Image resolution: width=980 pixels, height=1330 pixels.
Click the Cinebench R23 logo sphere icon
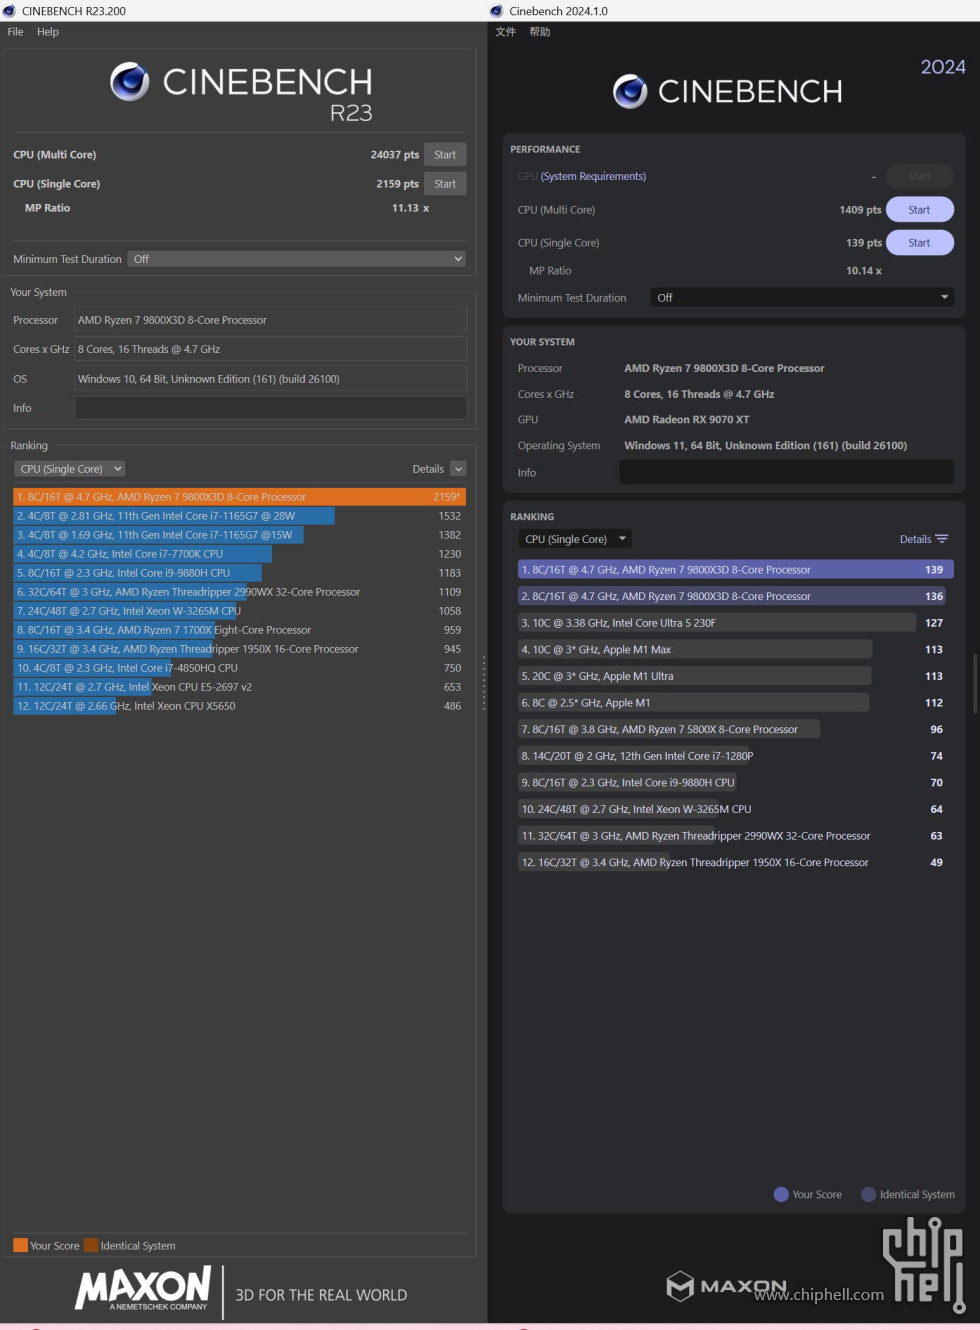(130, 82)
